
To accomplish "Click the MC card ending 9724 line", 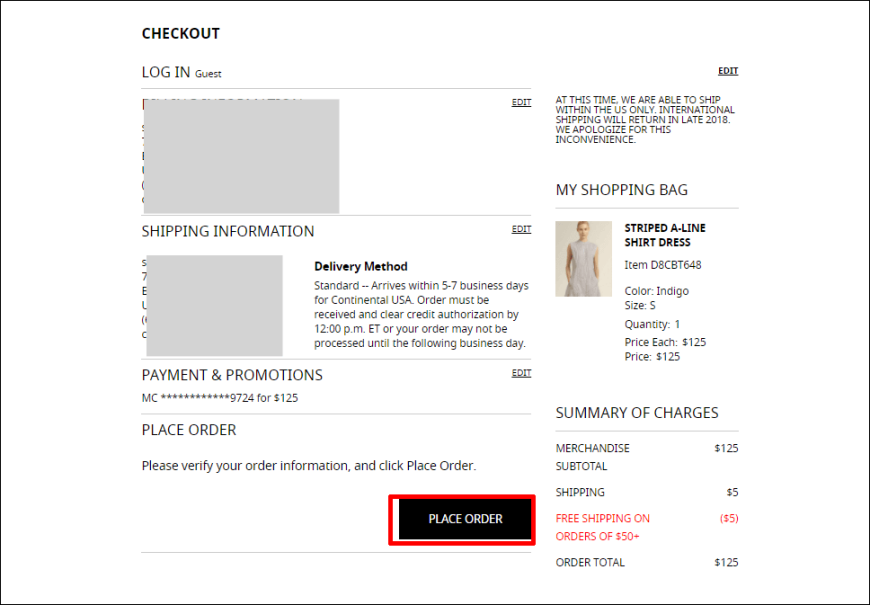I will pos(220,398).
